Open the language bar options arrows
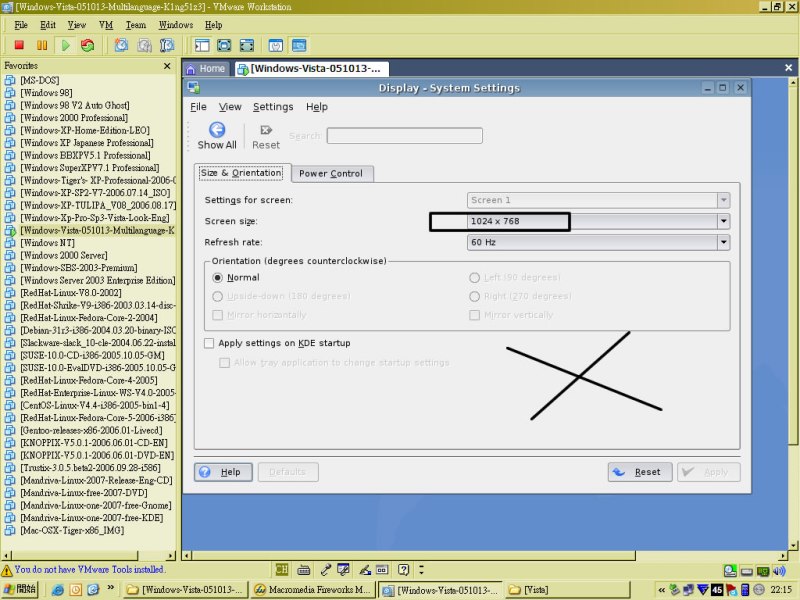This screenshot has height=600, width=800. point(421,569)
